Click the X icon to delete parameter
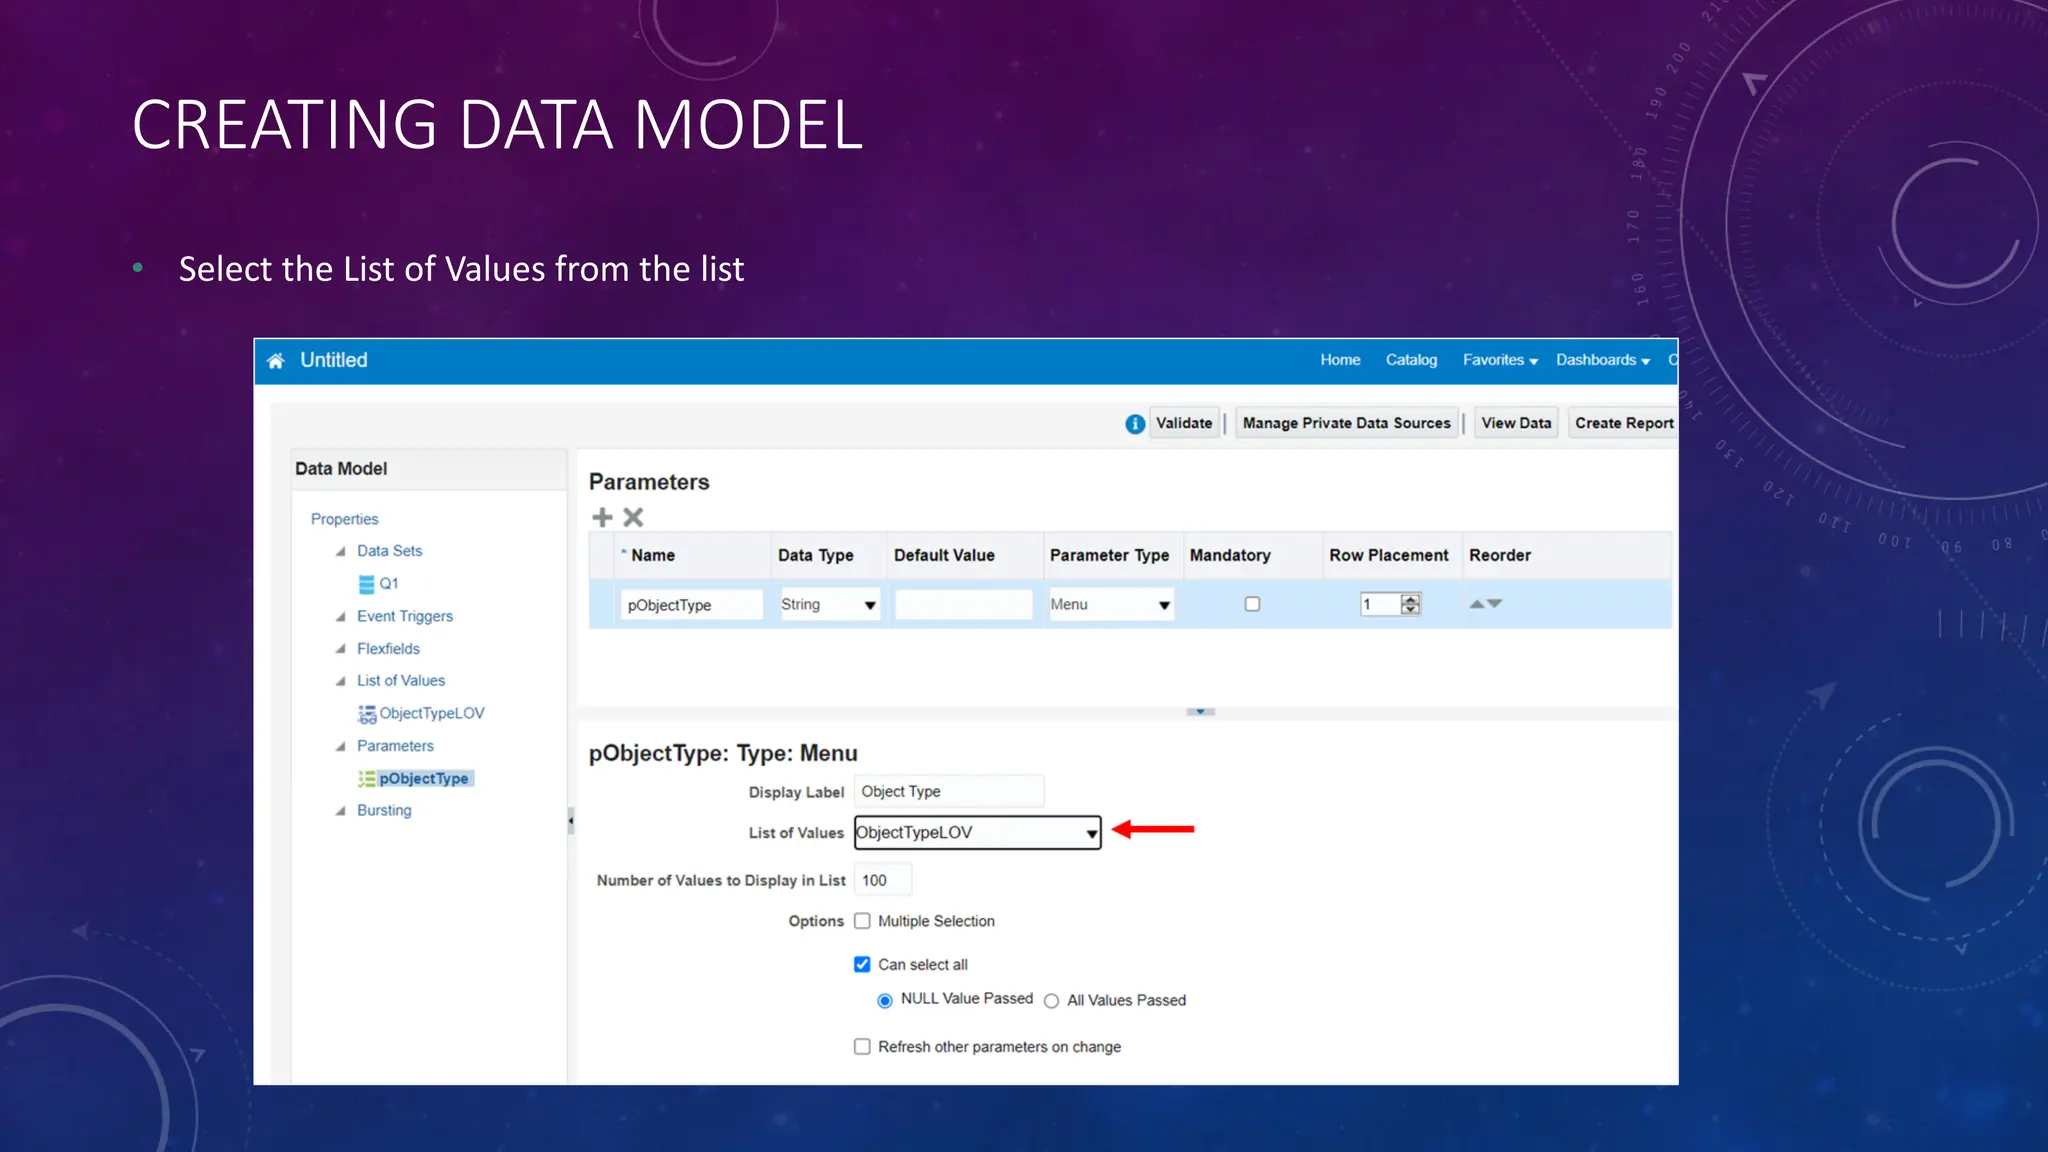Image resolution: width=2048 pixels, height=1152 pixels. tap(633, 517)
